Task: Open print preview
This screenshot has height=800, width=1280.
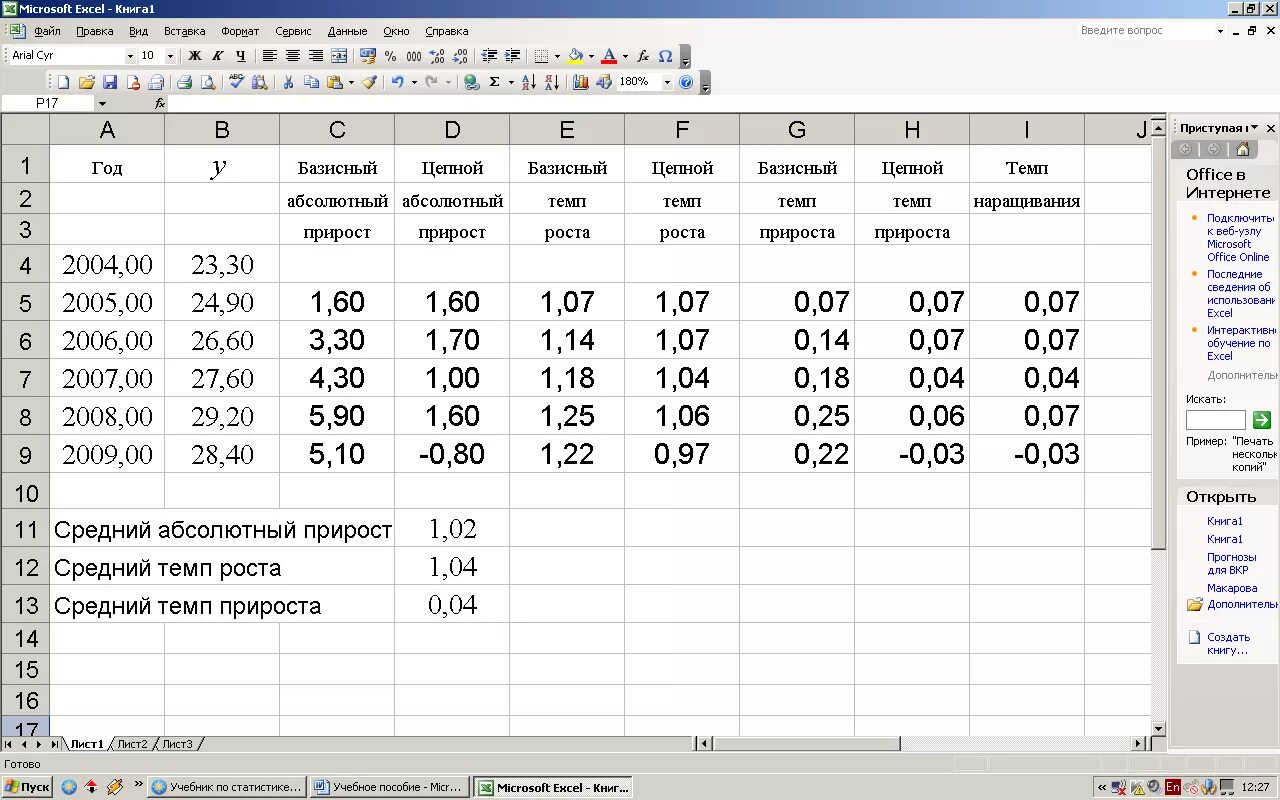Action: tap(207, 82)
